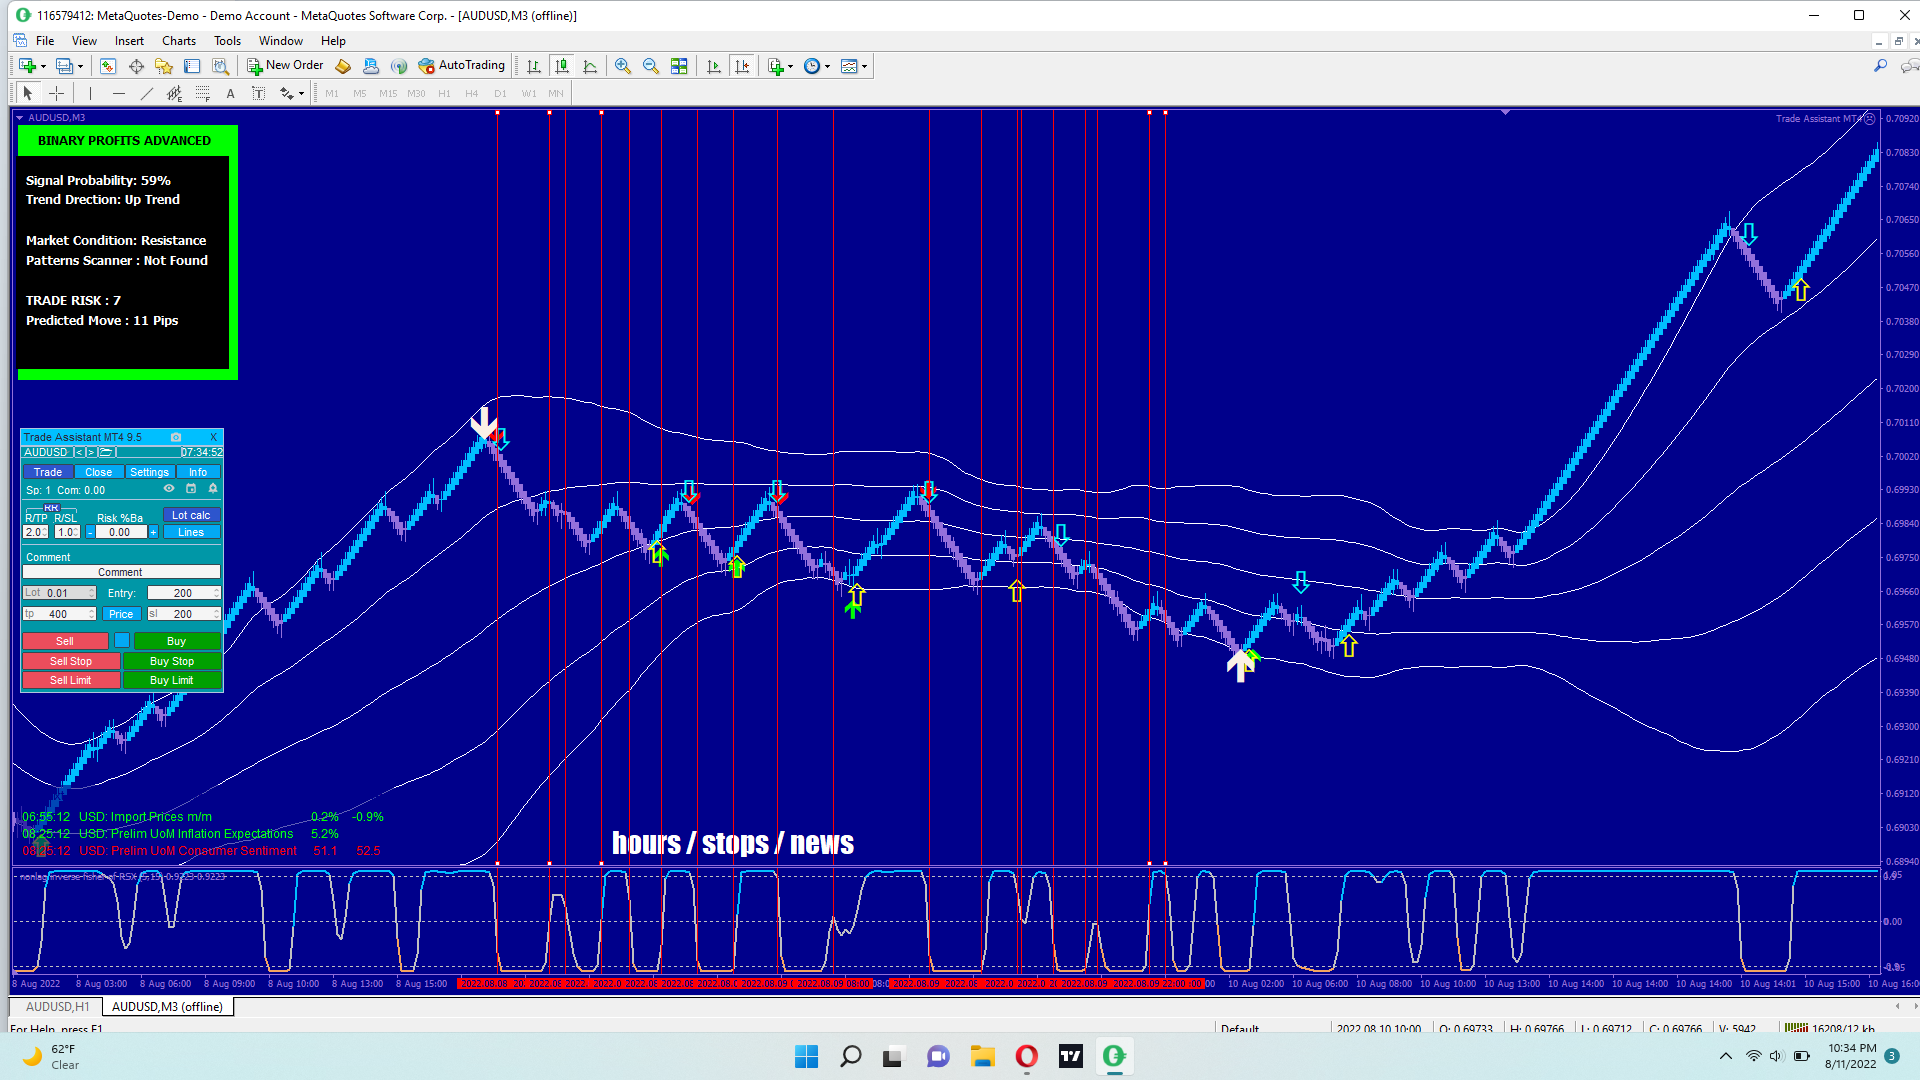Click the text label tool A
Image resolution: width=1920 pixels, height=1080 pixels.
(230, 93)
